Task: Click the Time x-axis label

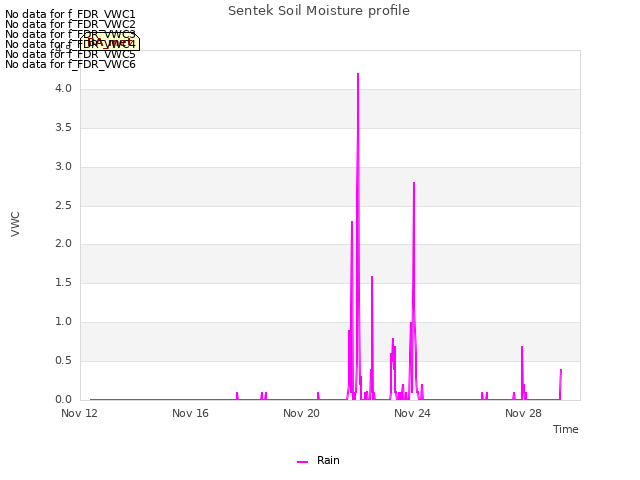Action: click(565, 429)
